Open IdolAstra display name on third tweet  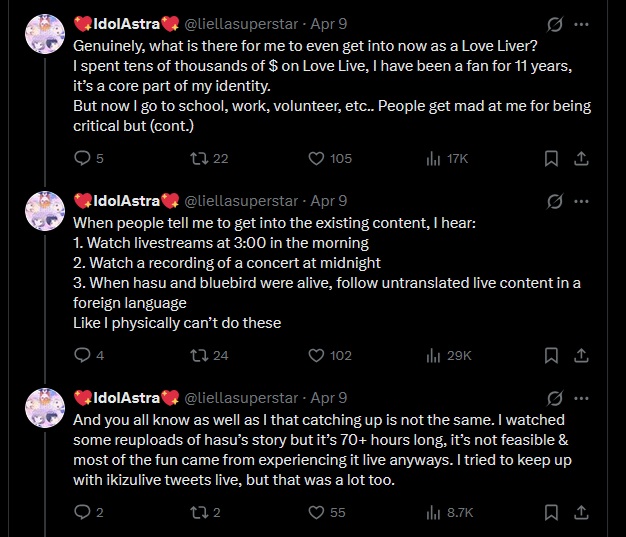126,398
